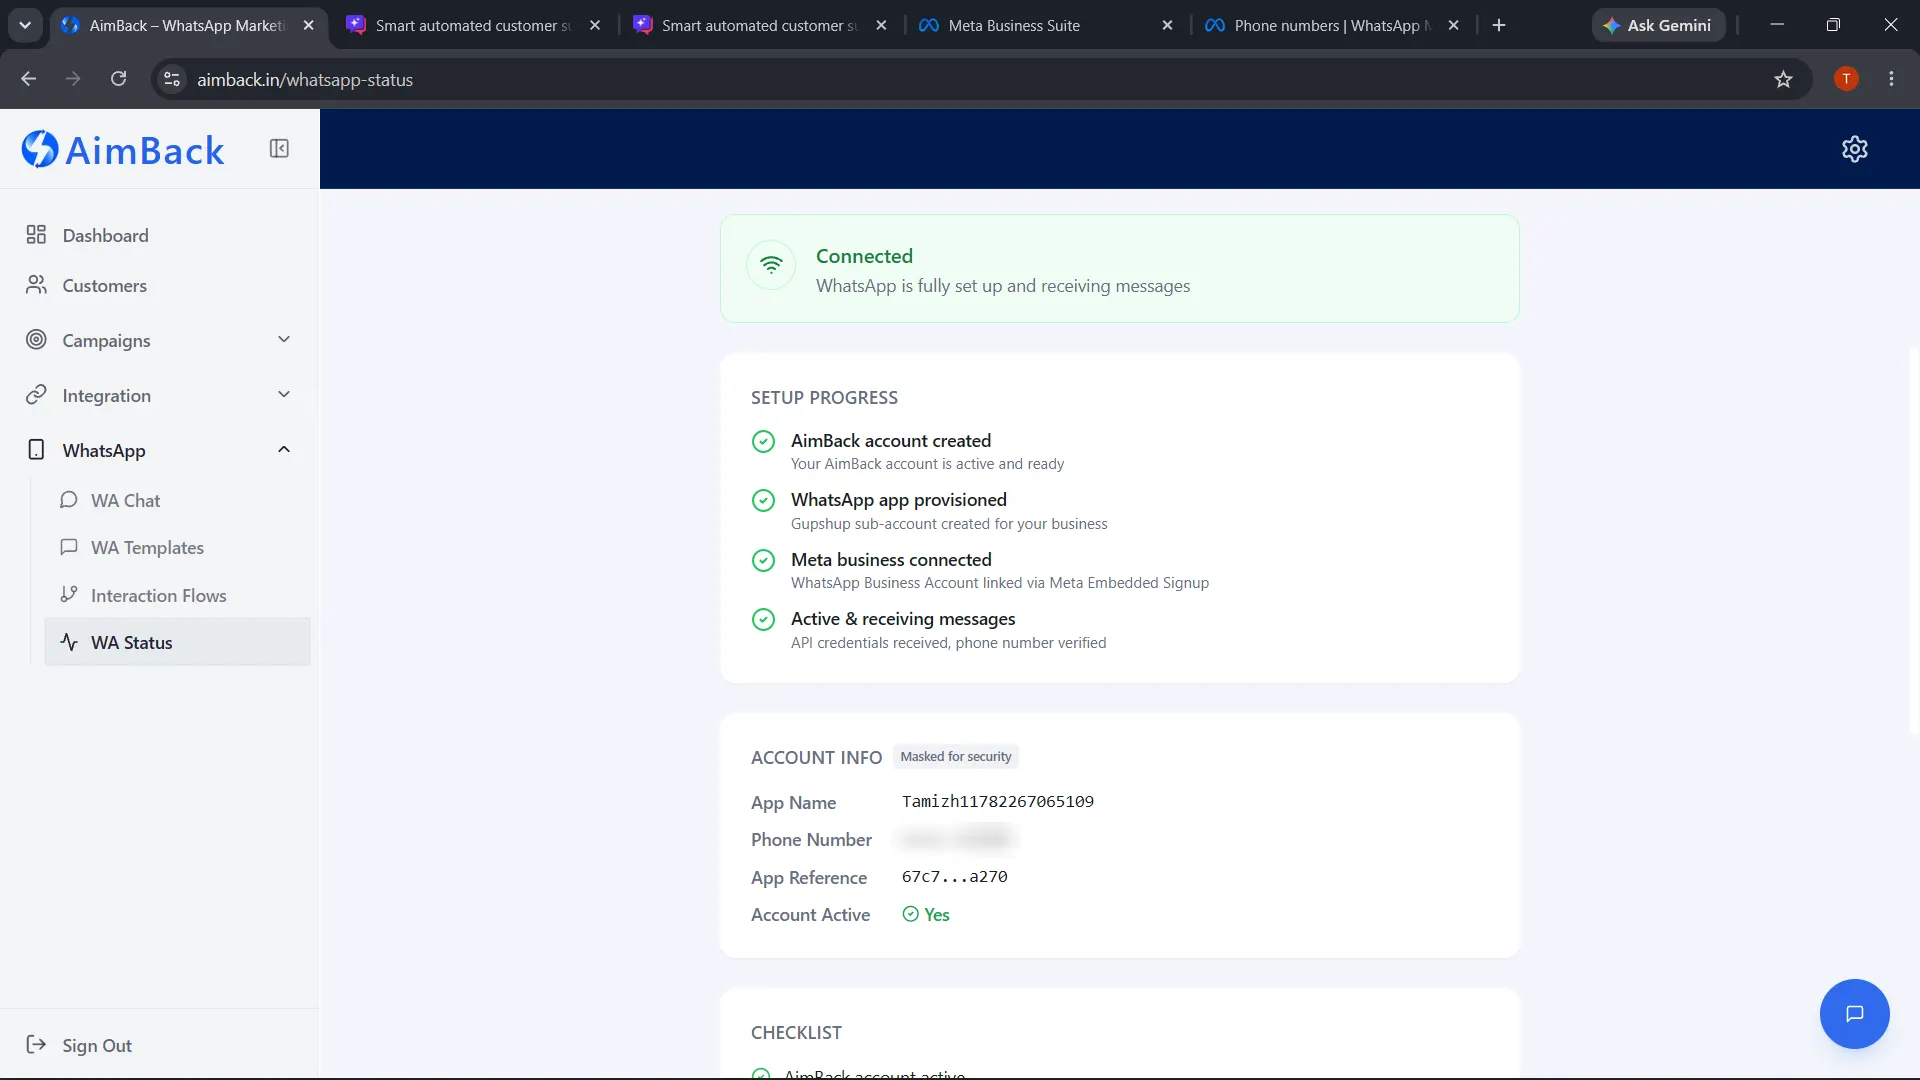
Task: Click the CHECKLIST heading
Action: click(796, 1033)
